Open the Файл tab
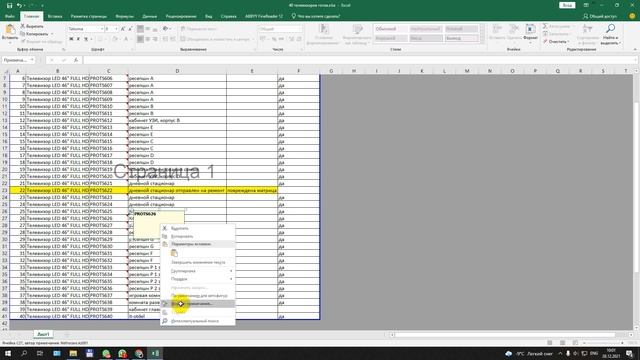 click(x=10, y=16)
